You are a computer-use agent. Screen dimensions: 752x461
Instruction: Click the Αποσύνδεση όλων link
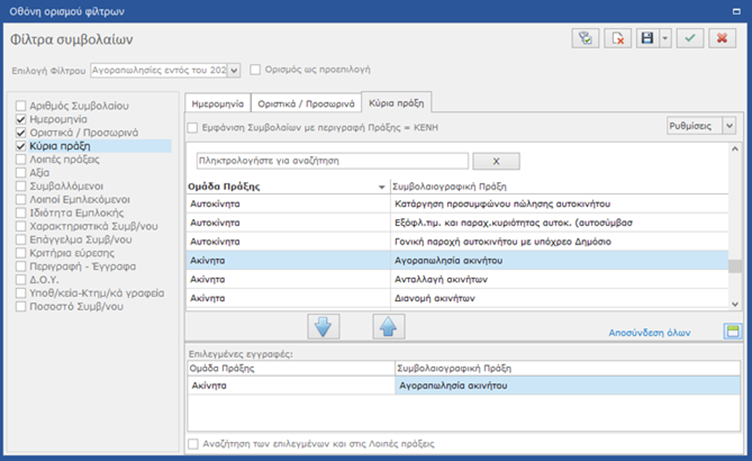click(649, 332)
